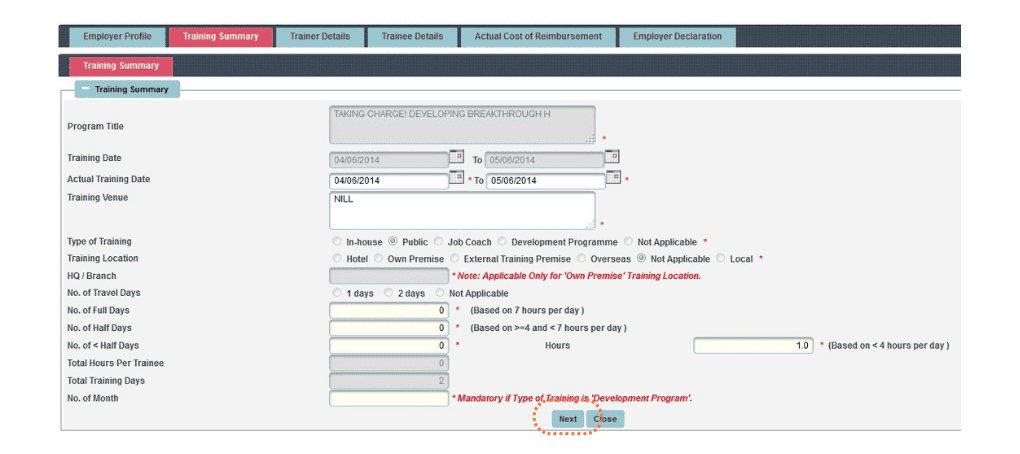Screen dimensions: 1020x454
Task: Open calendar for Actual Training Date start
Action: [x=457, y=178]
